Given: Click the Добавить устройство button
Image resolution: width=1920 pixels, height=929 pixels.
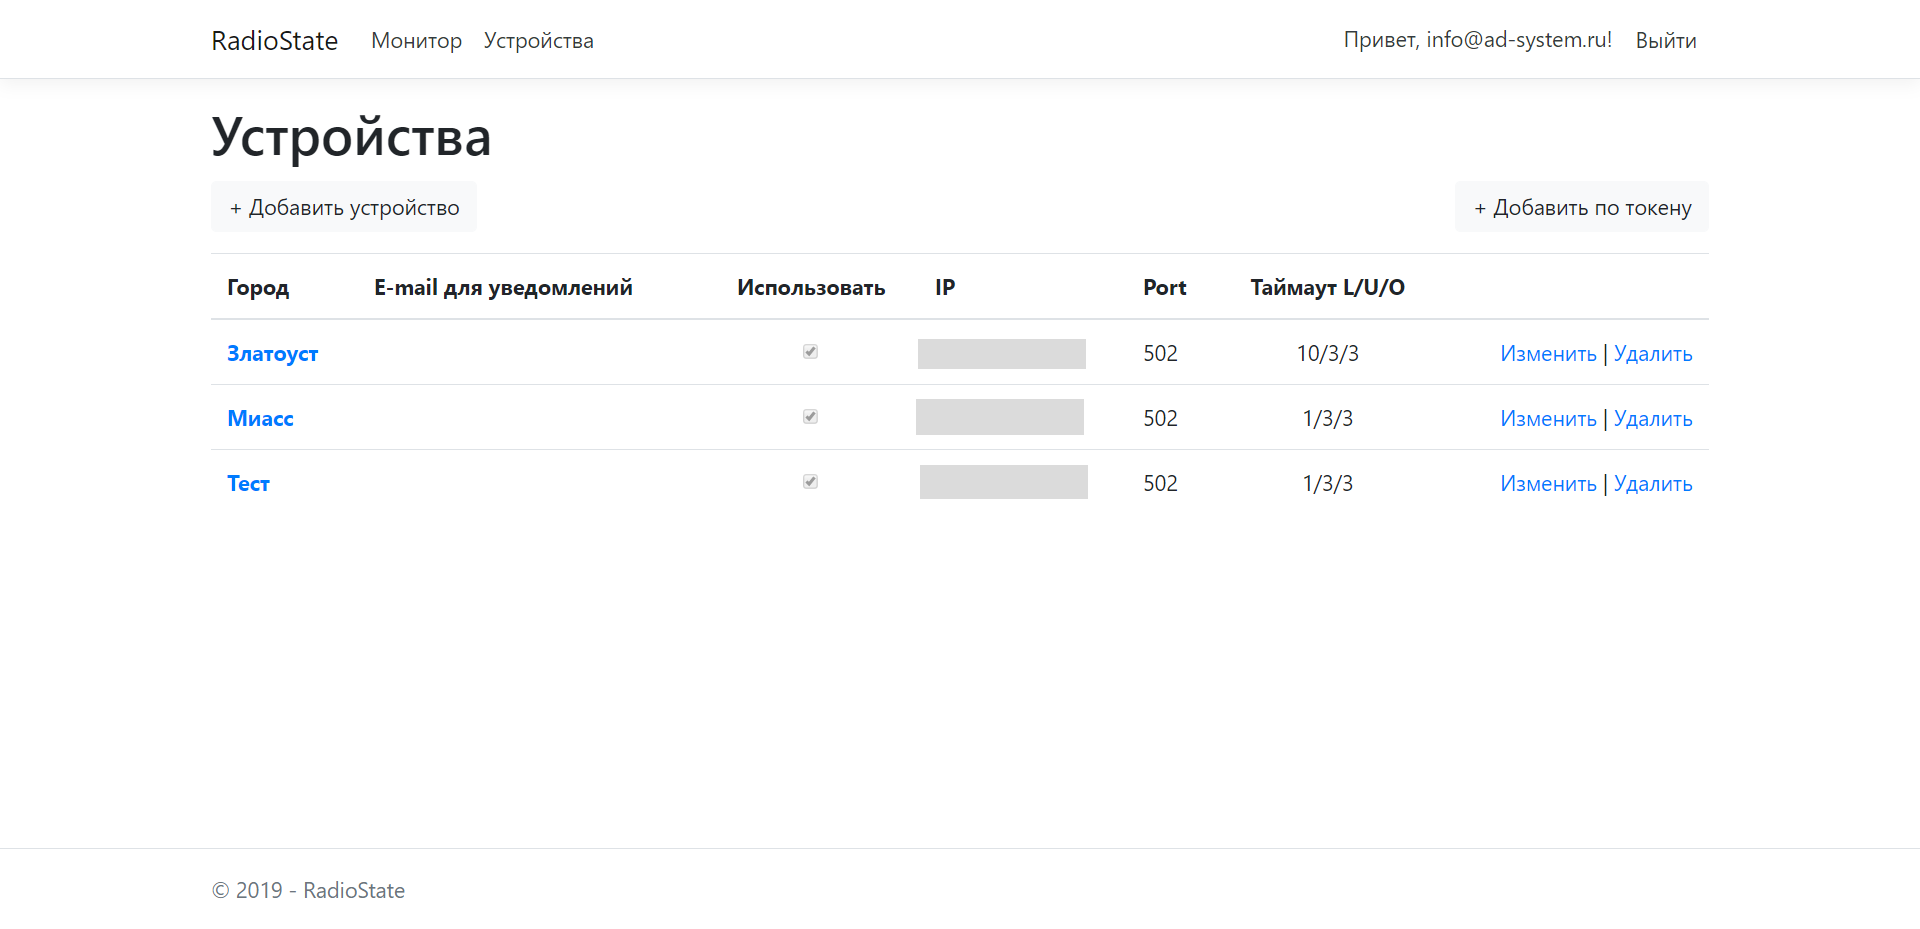Looking at the screenshot, I should tap(344, 208).
